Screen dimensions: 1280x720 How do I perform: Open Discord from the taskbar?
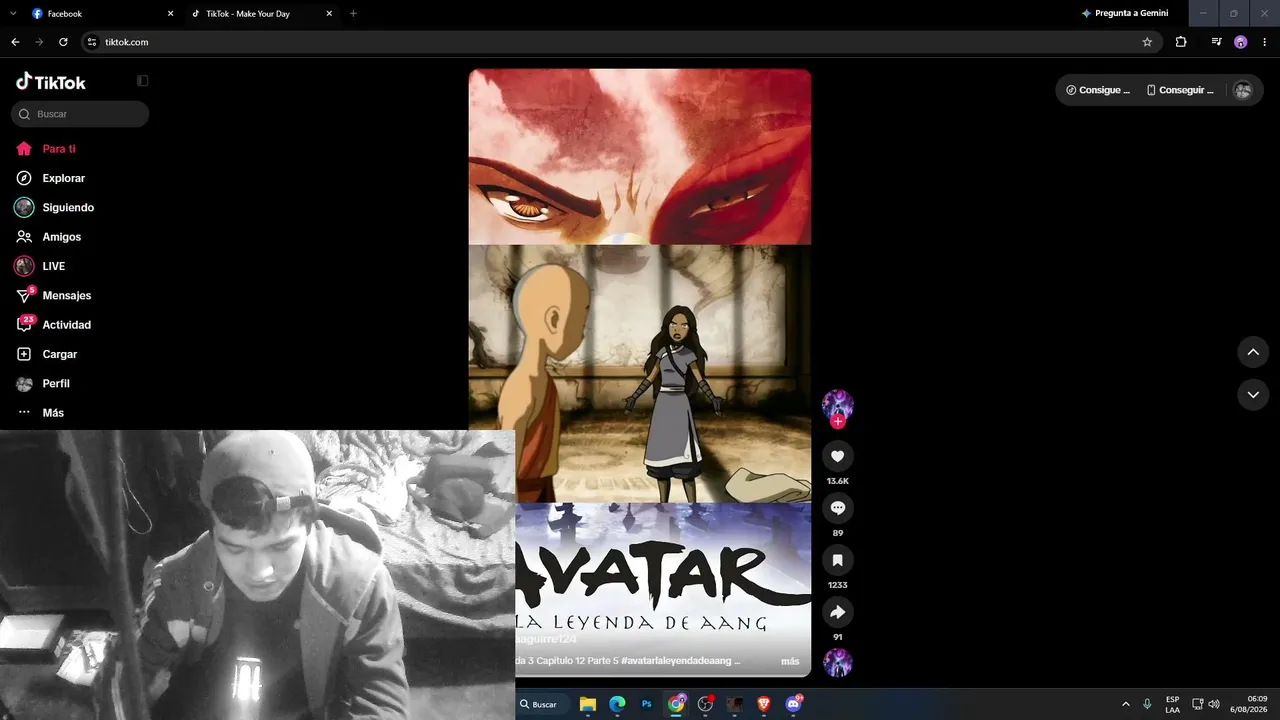[x=794, y=704]
